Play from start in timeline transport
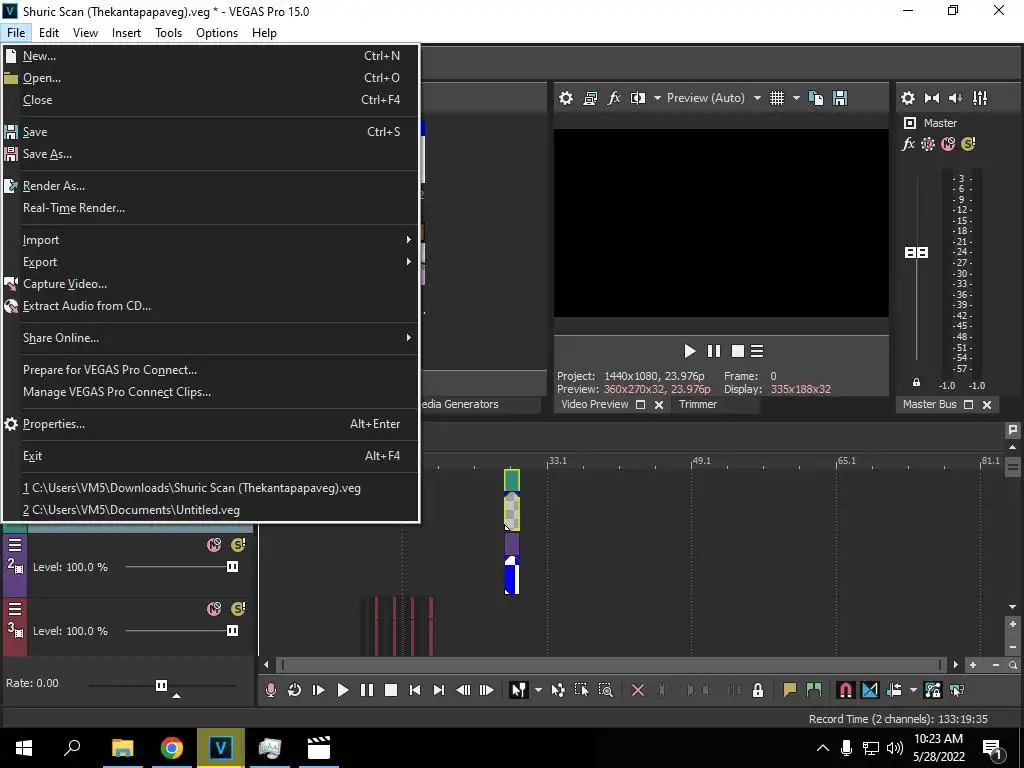The height and width of the screenshot is (768, 1024). point(319,690)
